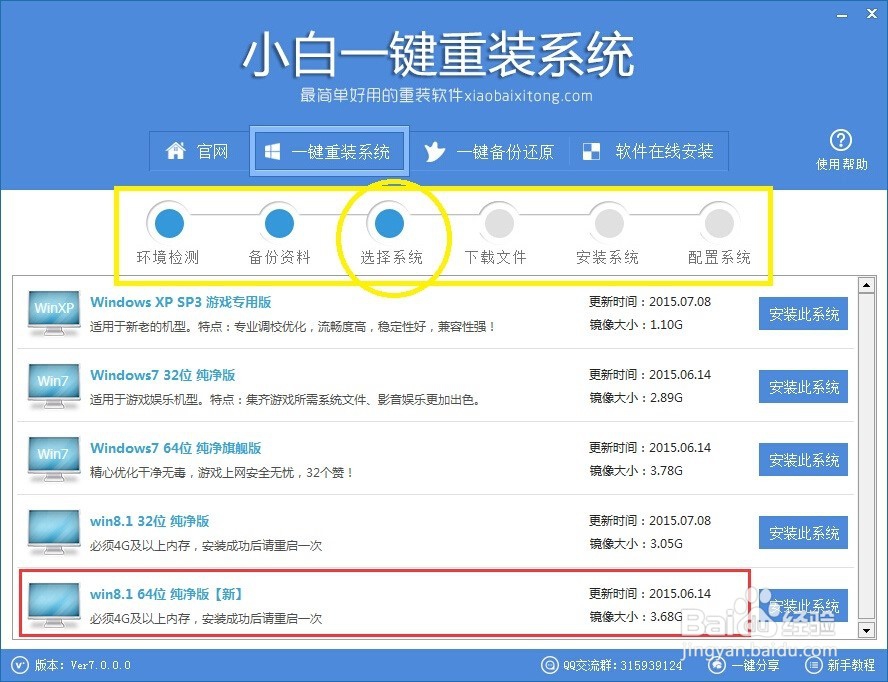Click 镜像大小:3.05G text

pos(636,544)
